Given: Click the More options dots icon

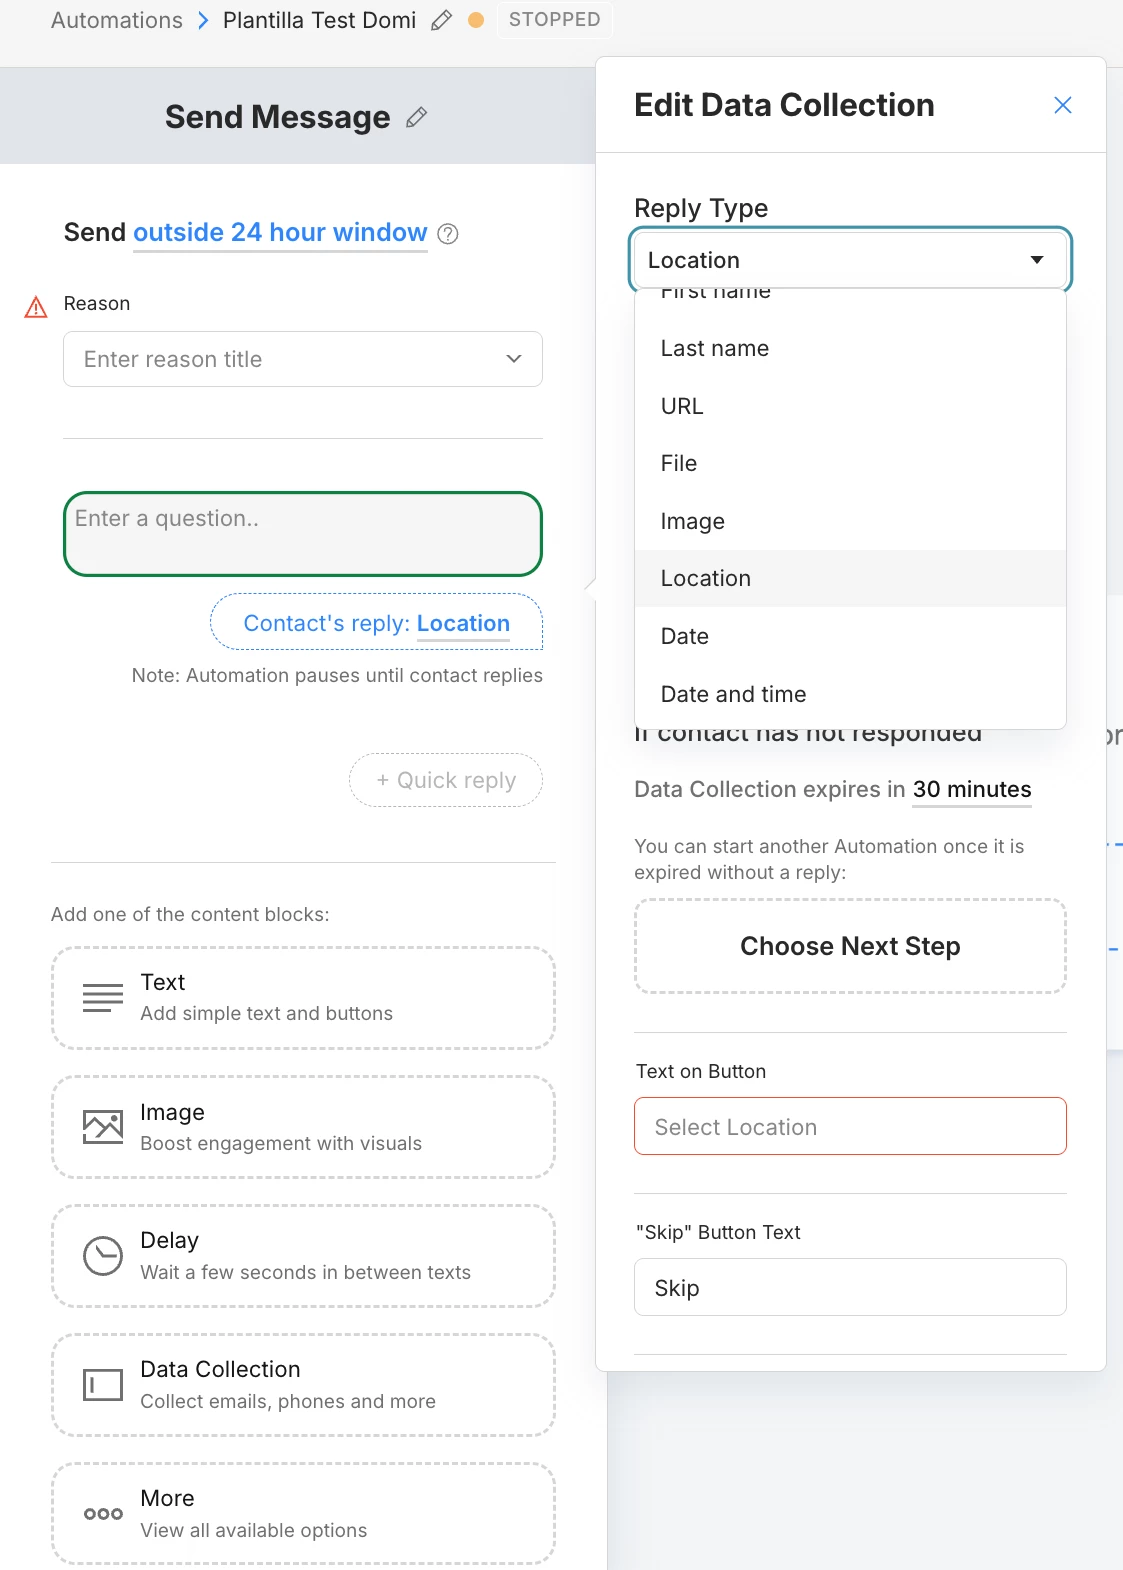Looking at the screenshot, I should click(103, 1514).
